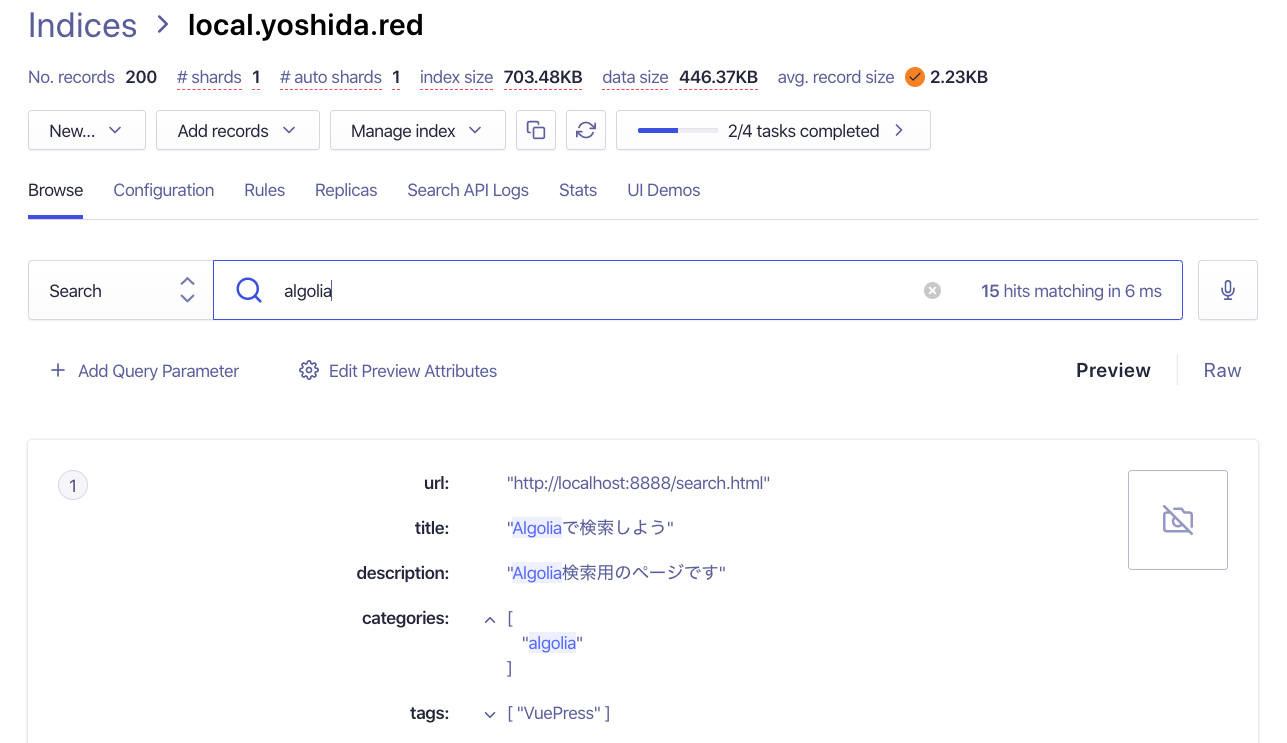Open the Add records dropdown

(x=238, y=130)
